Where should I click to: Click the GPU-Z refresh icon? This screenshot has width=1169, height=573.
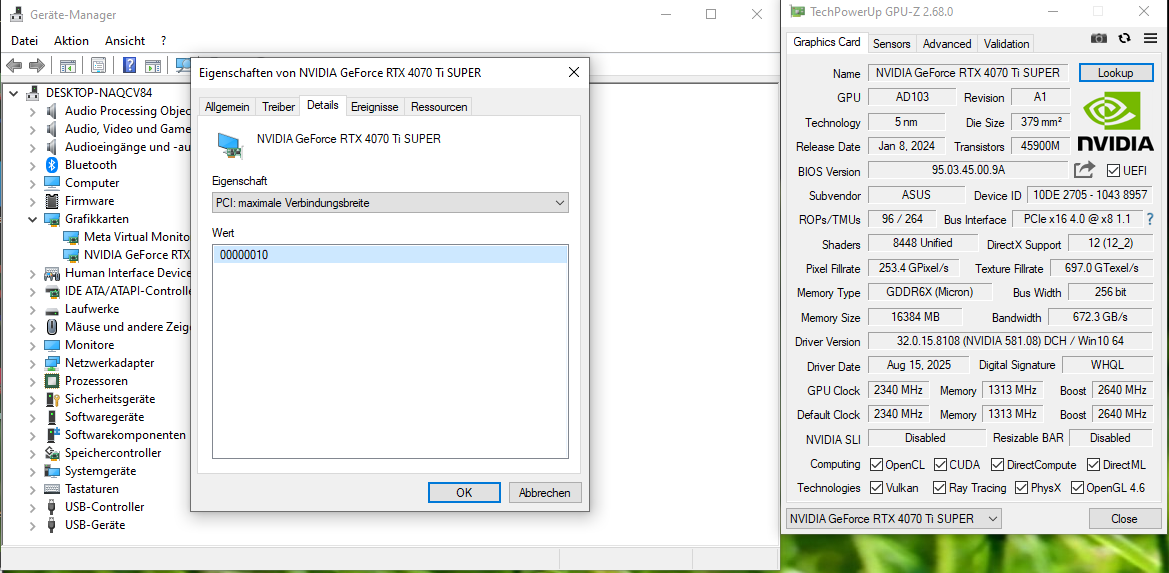point(1125,38)
